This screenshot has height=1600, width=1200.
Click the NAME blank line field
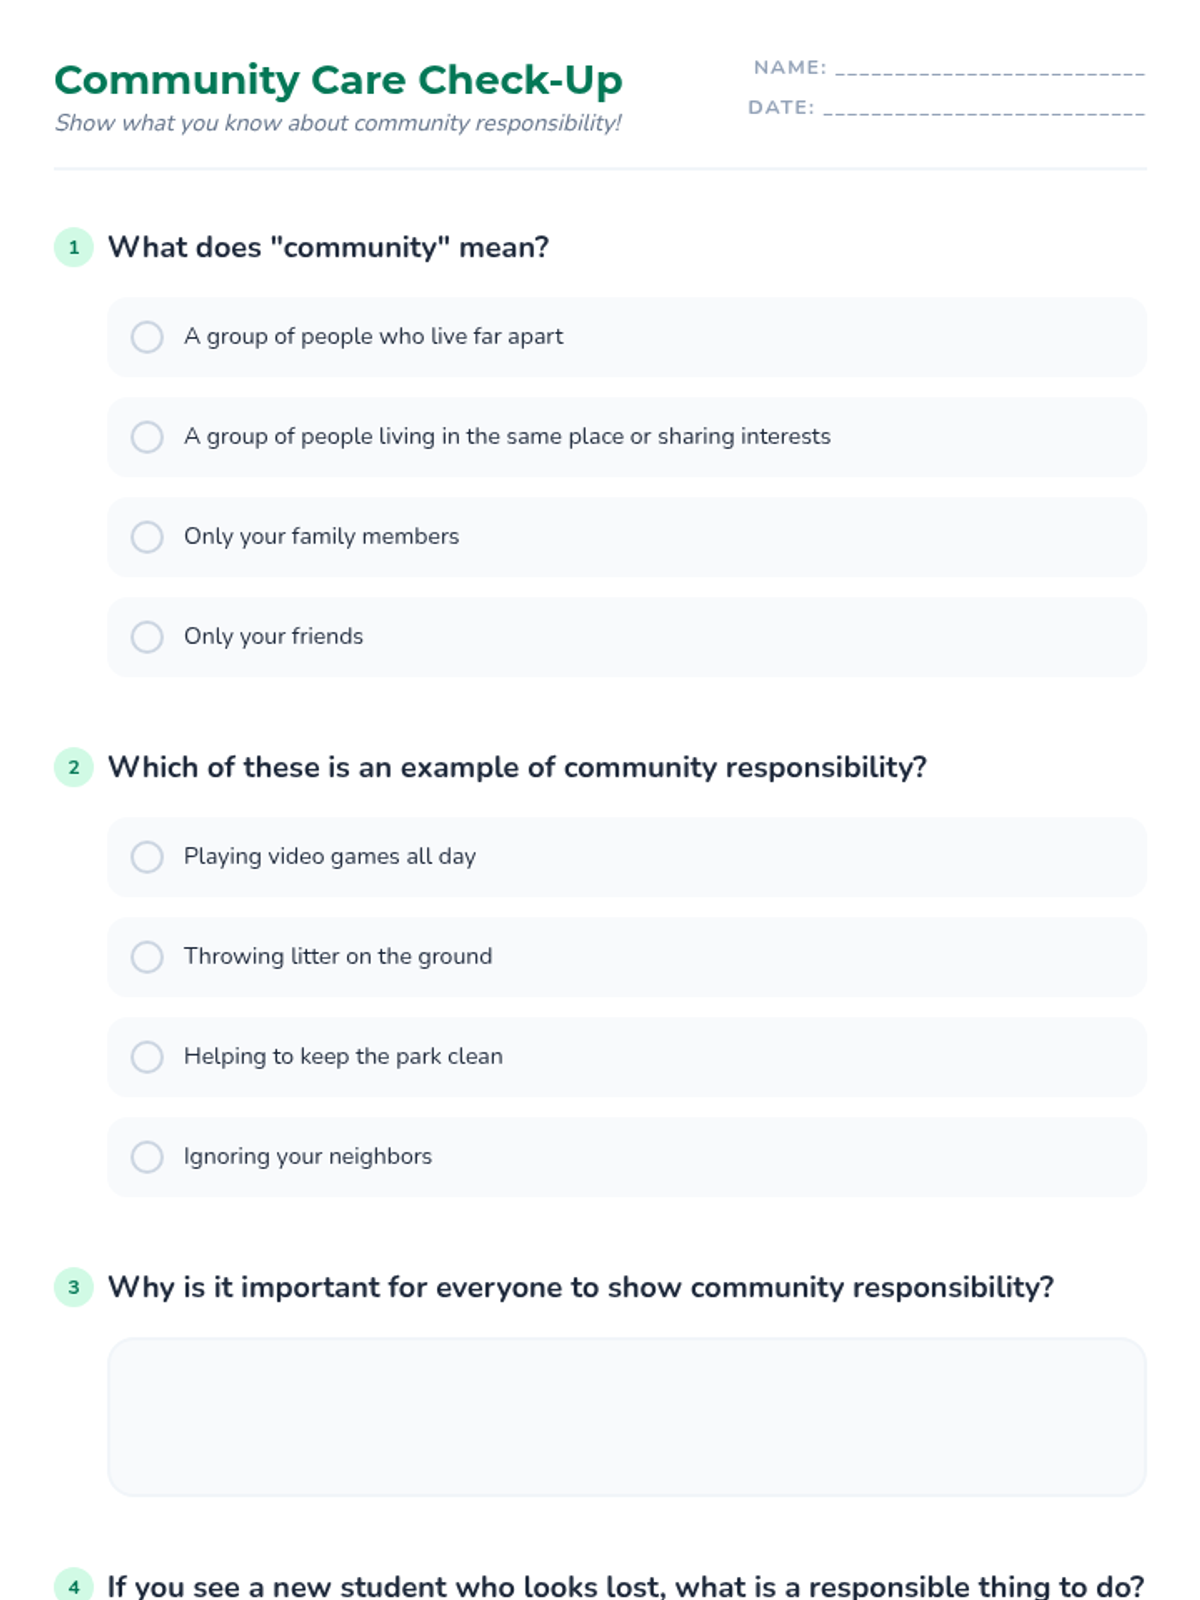point(989,68)
